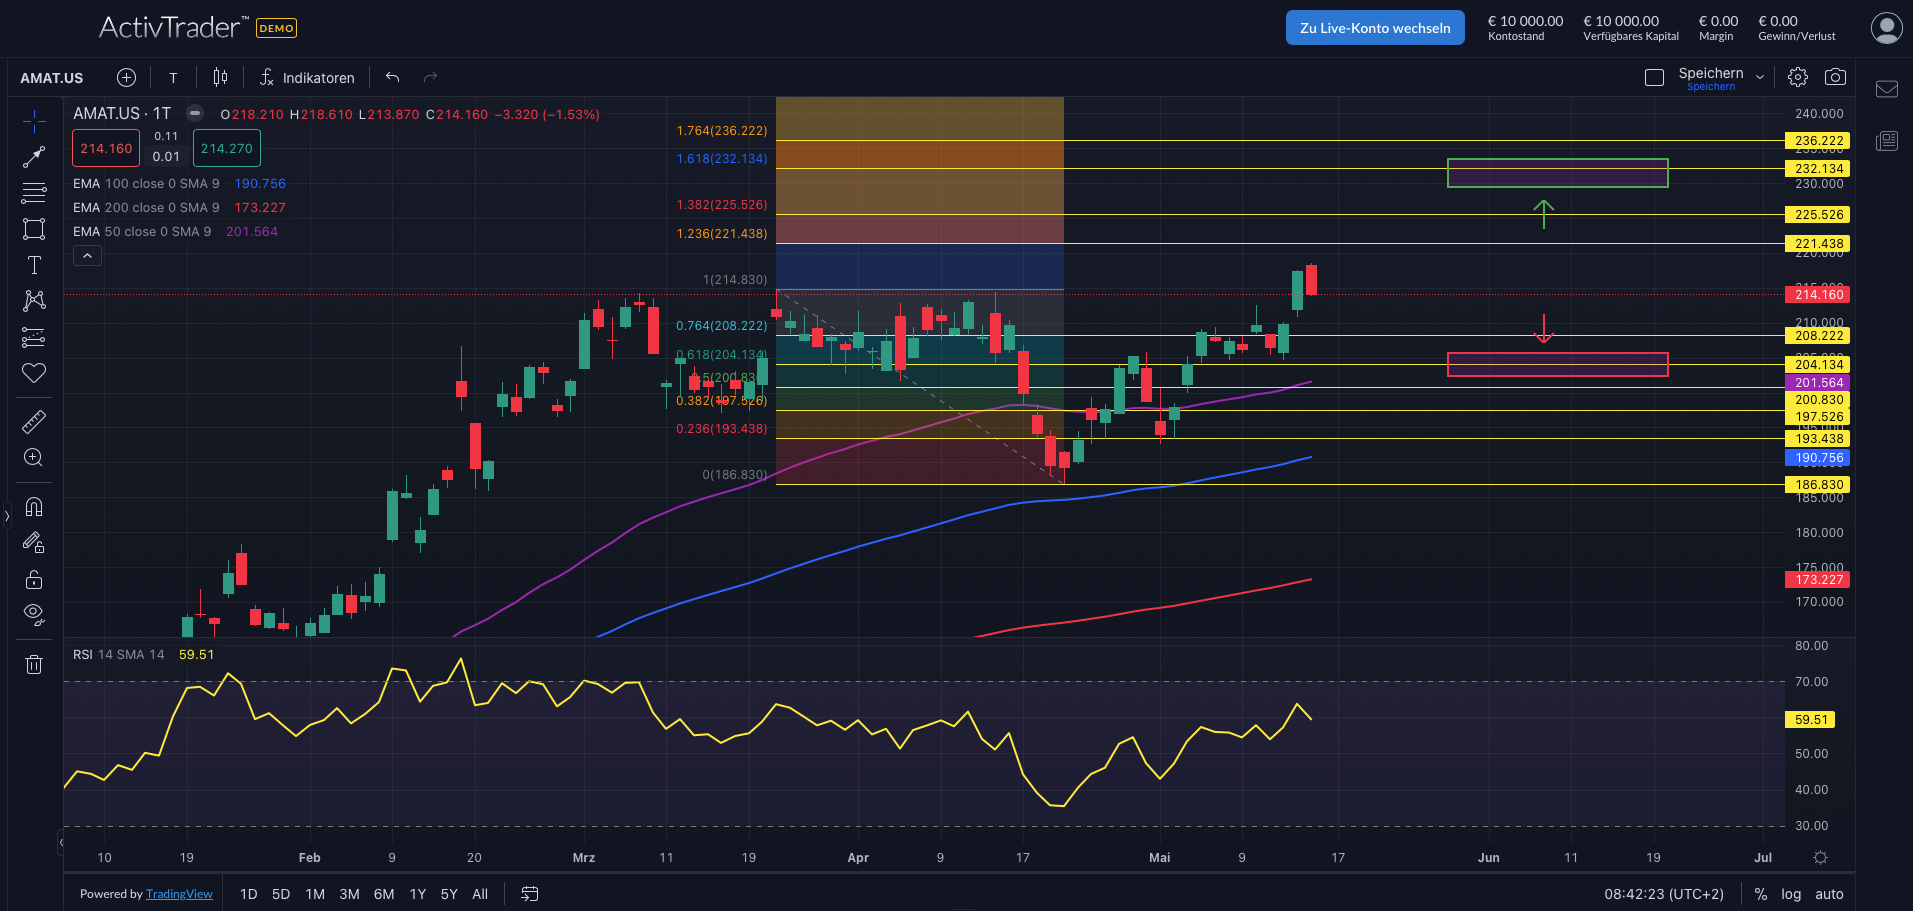Toggle the log scale option

pyautogui.click(x=1791, y=894)
